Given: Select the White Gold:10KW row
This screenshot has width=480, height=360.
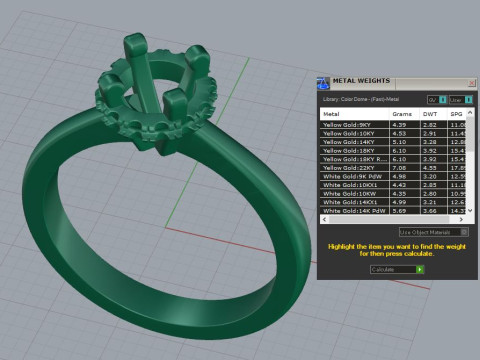Looking at the screenshot, I should click(x=393, y=194).
